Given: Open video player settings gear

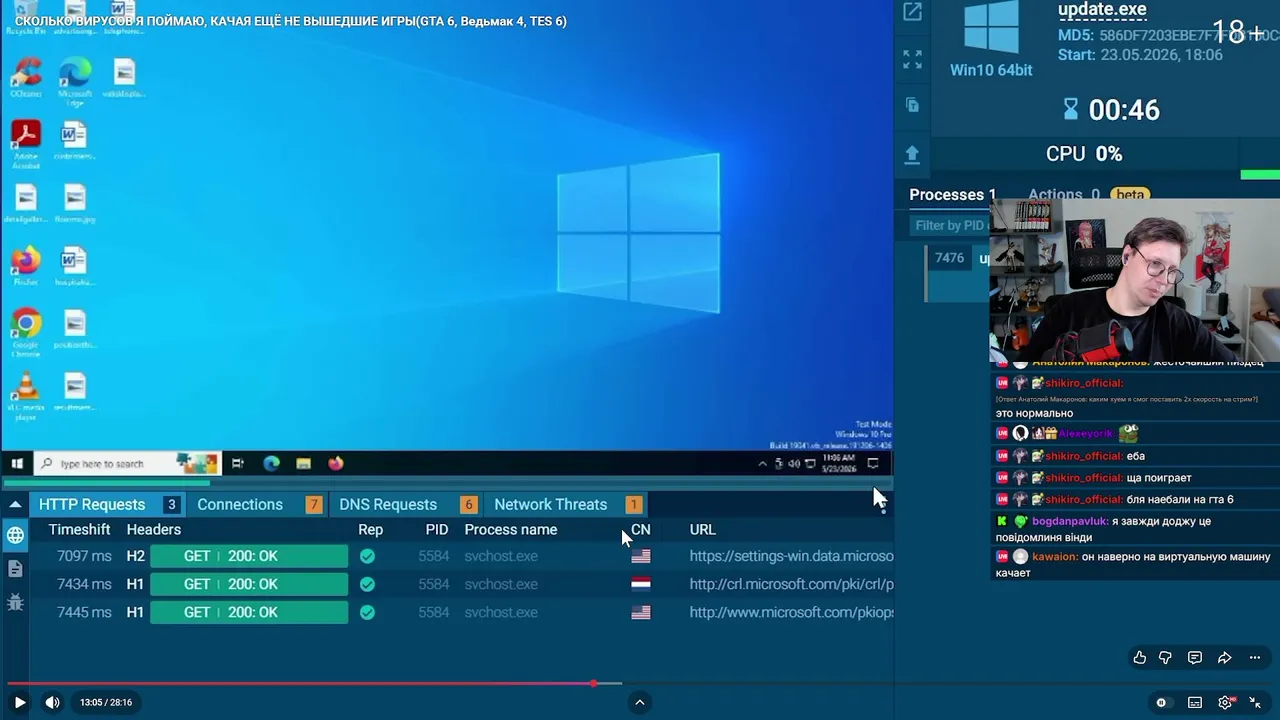Looking at the screenshot, I should click(1226, 702).
